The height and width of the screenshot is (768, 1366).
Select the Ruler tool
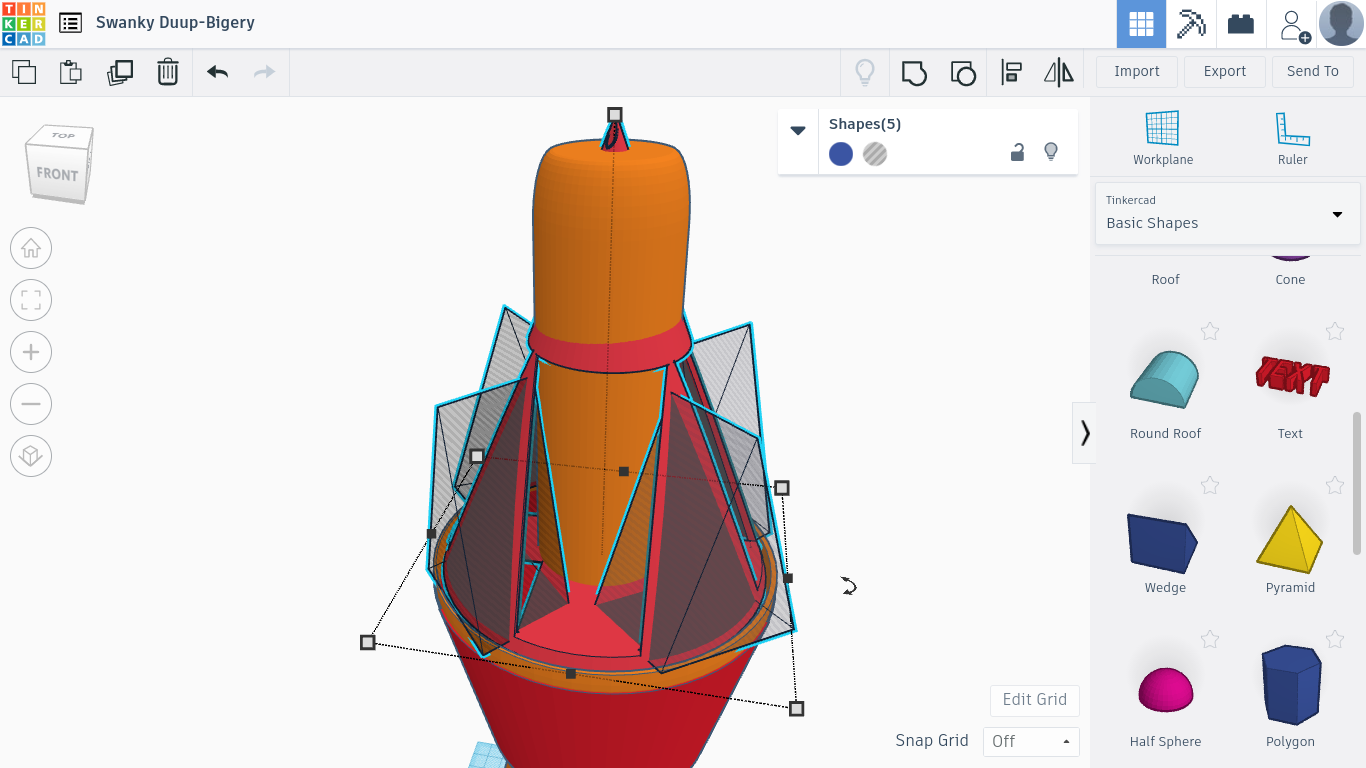click(1293, 138)
